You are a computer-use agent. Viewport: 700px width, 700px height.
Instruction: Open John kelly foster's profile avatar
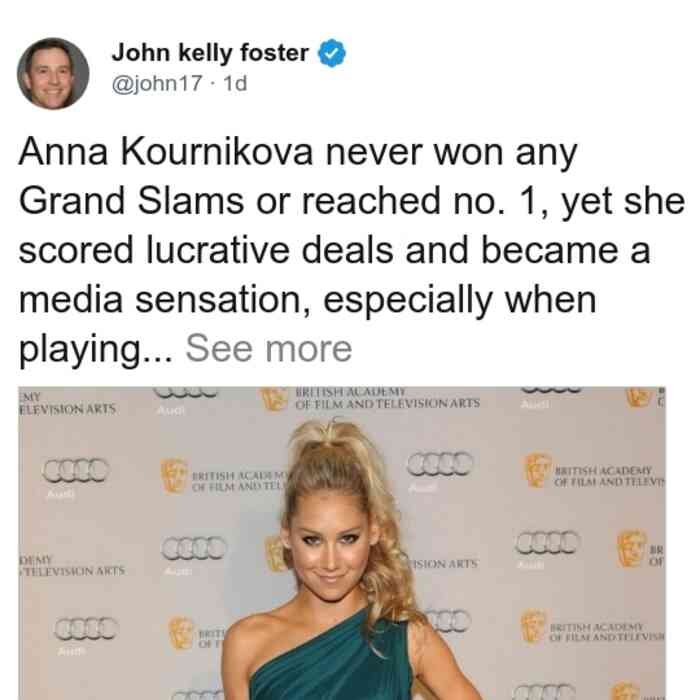(53, 74)
